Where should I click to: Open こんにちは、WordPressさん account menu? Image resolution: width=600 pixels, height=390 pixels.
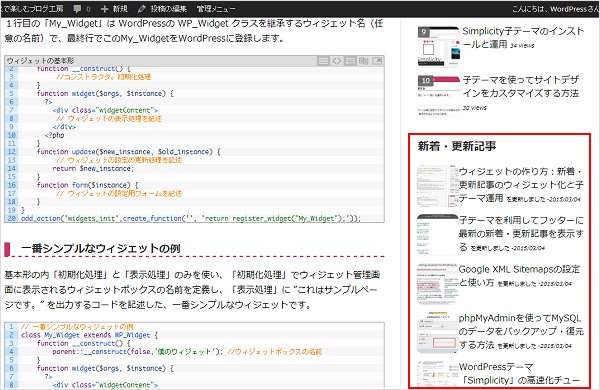(556, 8)
